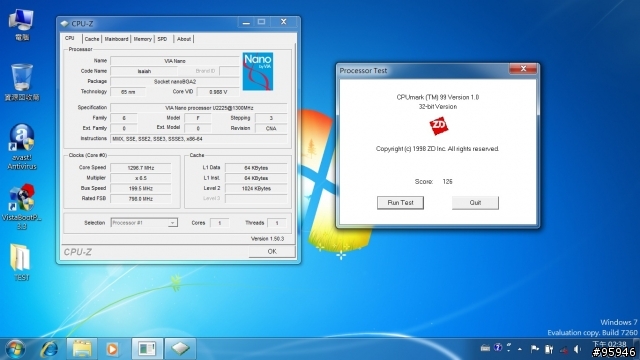The width and height of the screenshot is (640, 360).
Task: Close the Processor Test dialog
Action: [523, 69]
